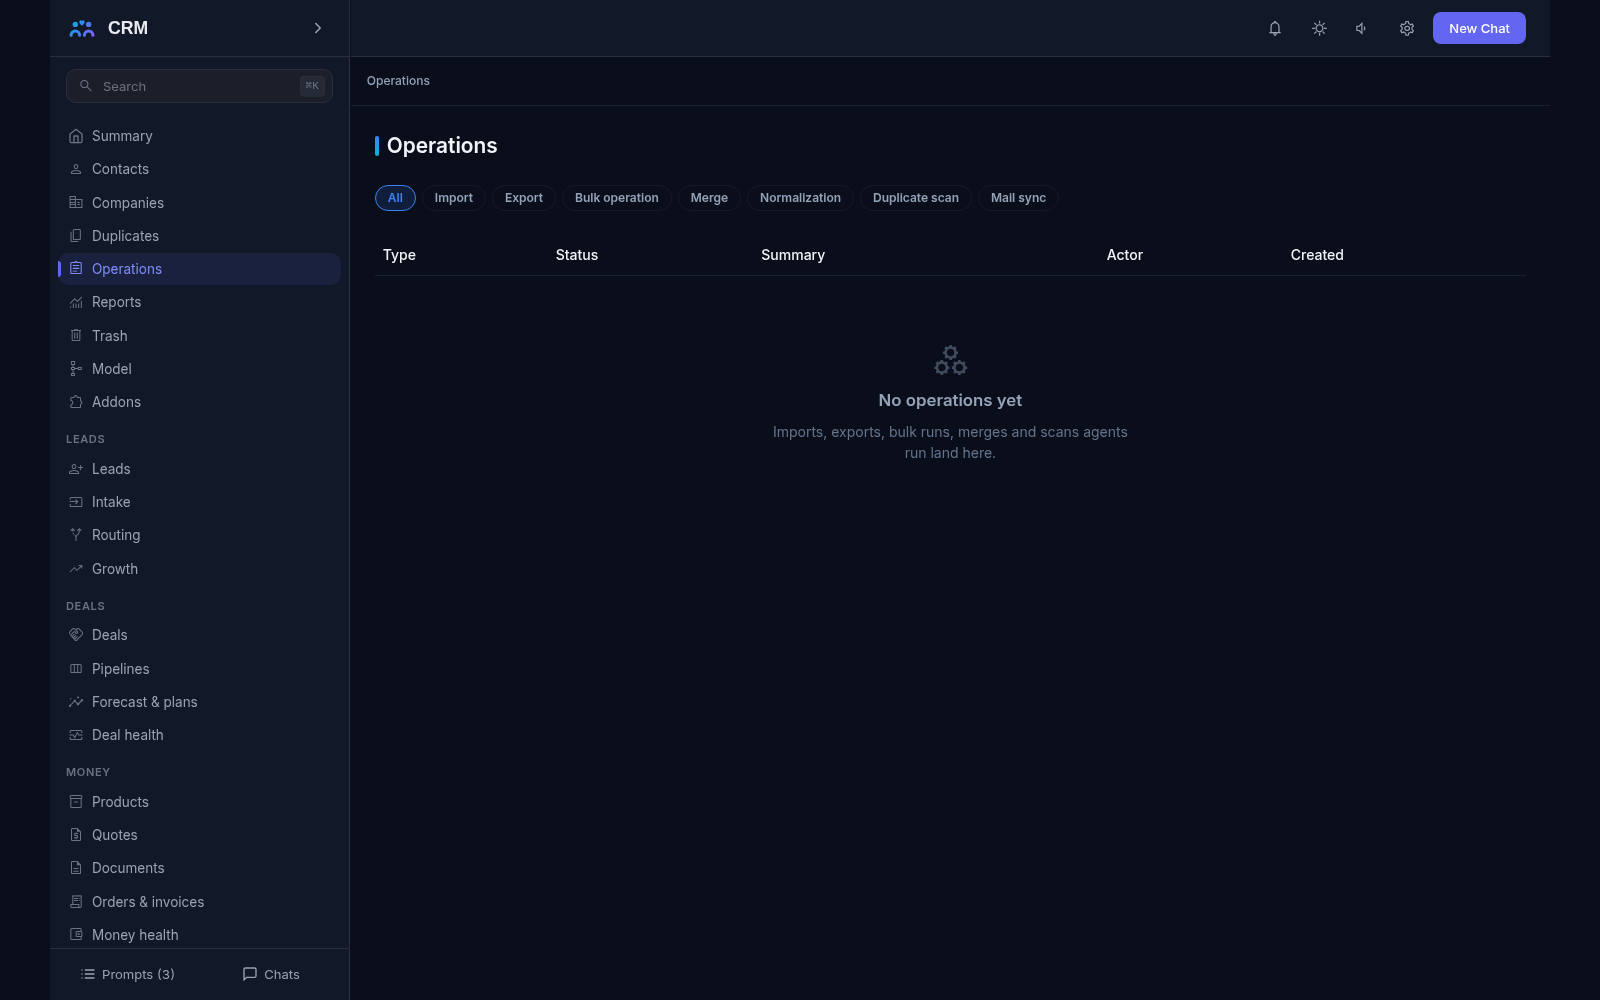Open Growth trend icon
The image size is (1600, 1000).
coord(76,569)
